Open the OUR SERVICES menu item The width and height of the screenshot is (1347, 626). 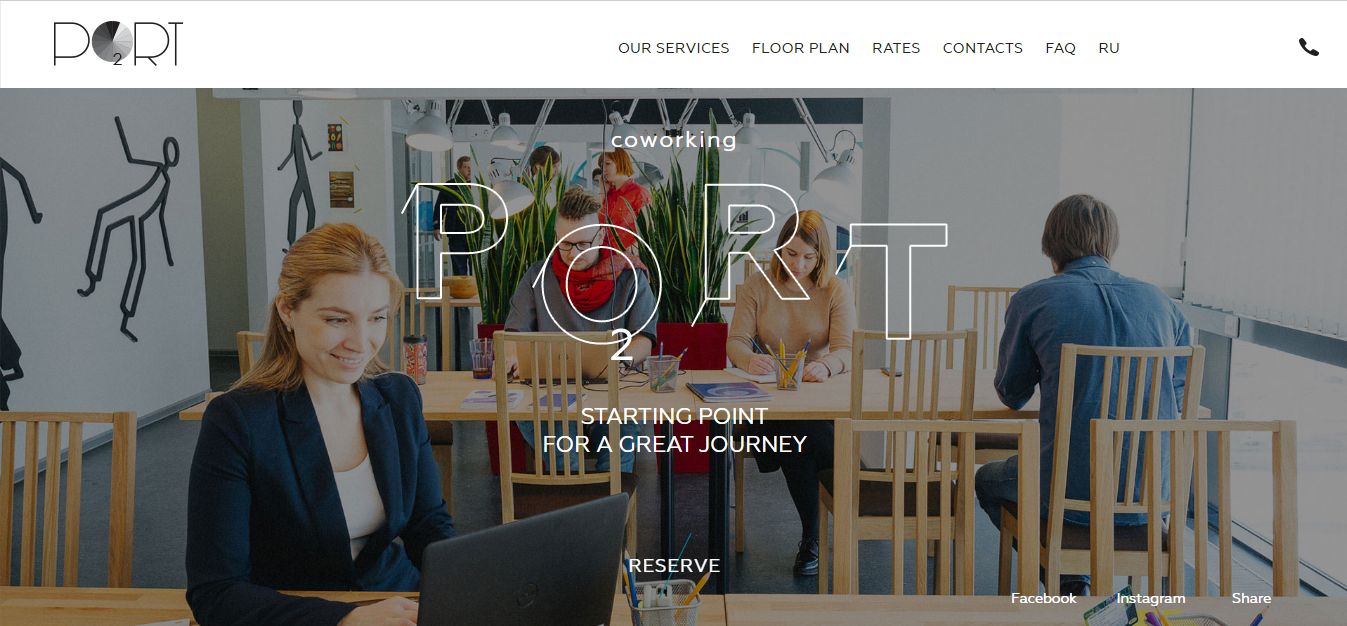[674, 48]
